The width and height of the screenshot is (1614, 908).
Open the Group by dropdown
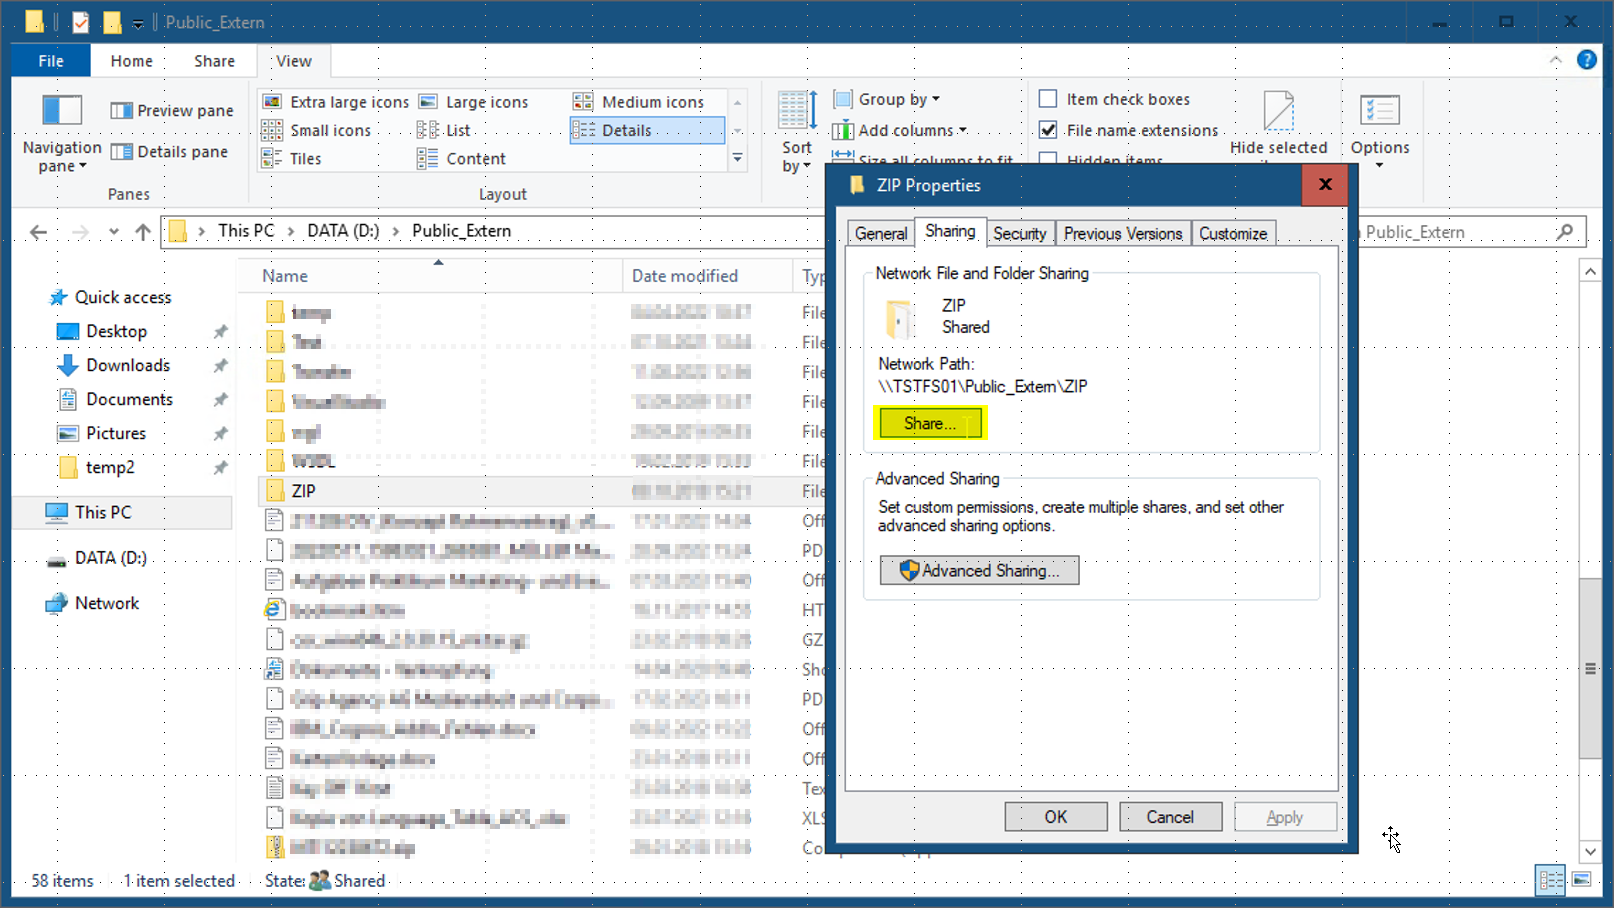click(887, 99)
